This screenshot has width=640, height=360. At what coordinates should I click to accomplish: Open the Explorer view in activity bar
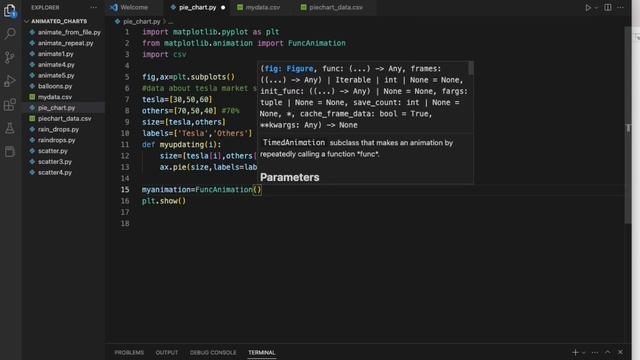coord(10,10)
